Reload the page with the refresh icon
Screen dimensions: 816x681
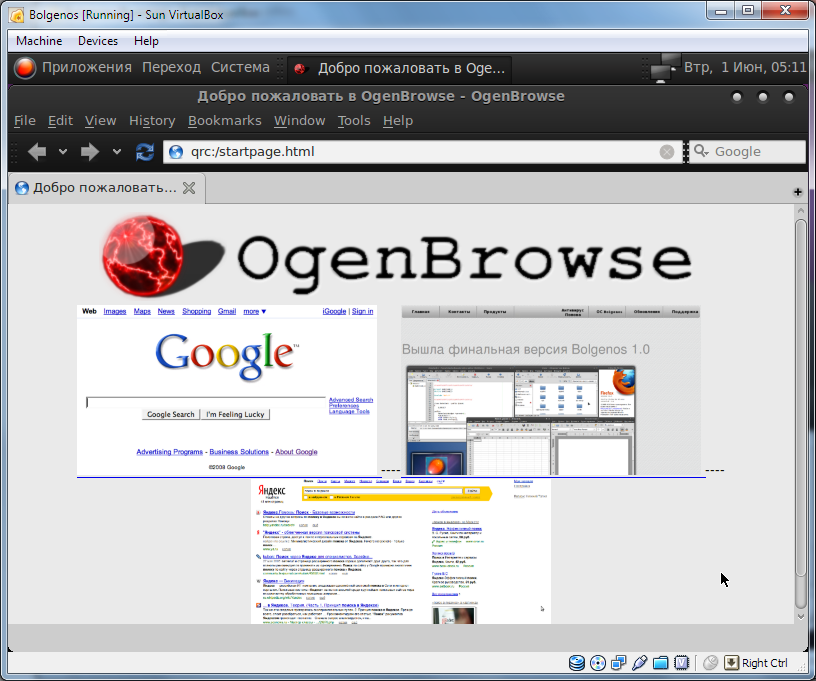pos(145,152)
